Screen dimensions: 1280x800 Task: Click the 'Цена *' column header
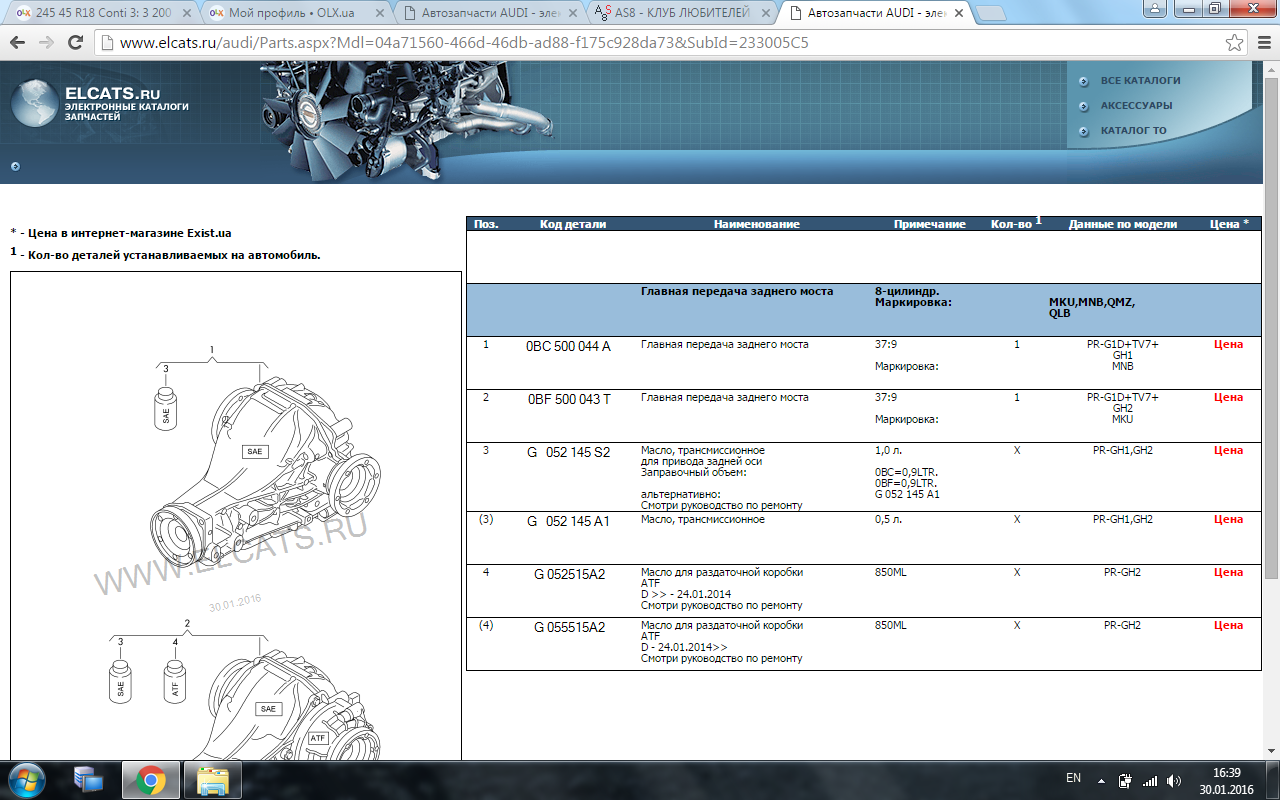coord(1229,224)
